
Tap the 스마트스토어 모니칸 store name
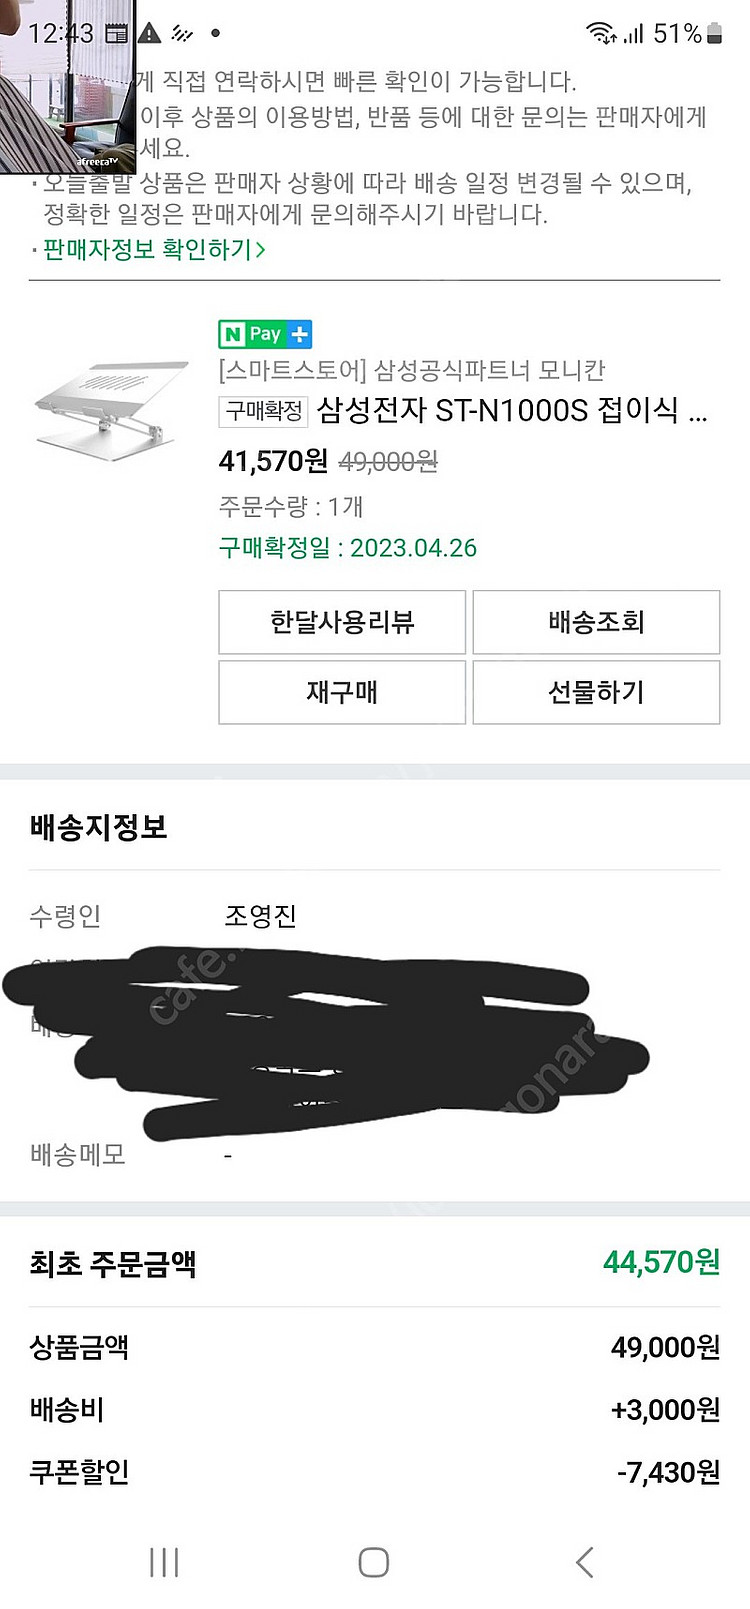[x=412, y=370]
